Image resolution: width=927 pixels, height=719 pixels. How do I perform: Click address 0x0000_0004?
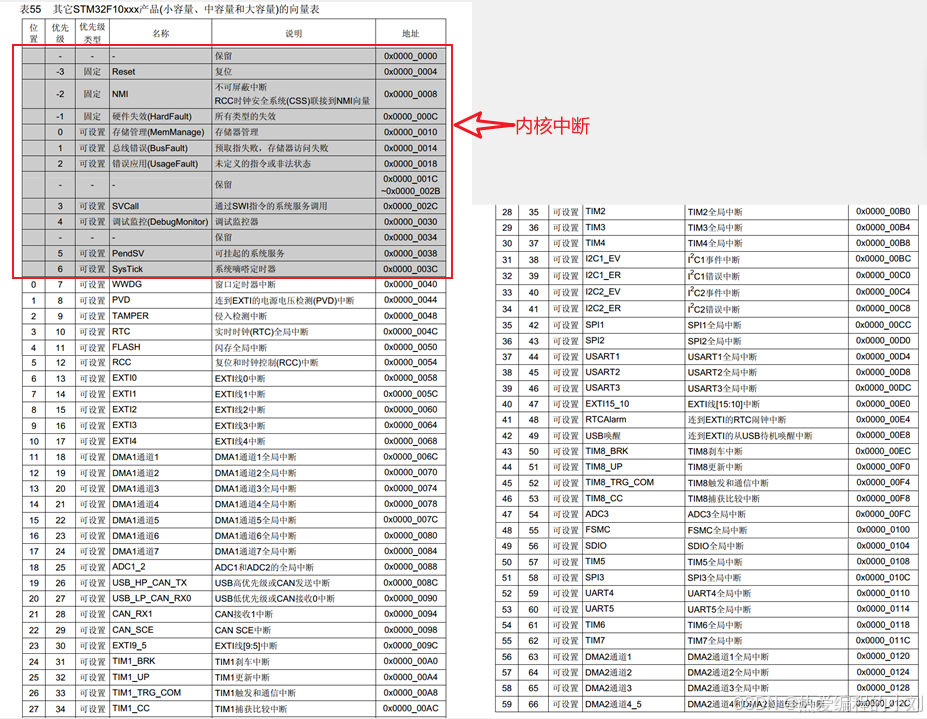[x=410, y=72]
